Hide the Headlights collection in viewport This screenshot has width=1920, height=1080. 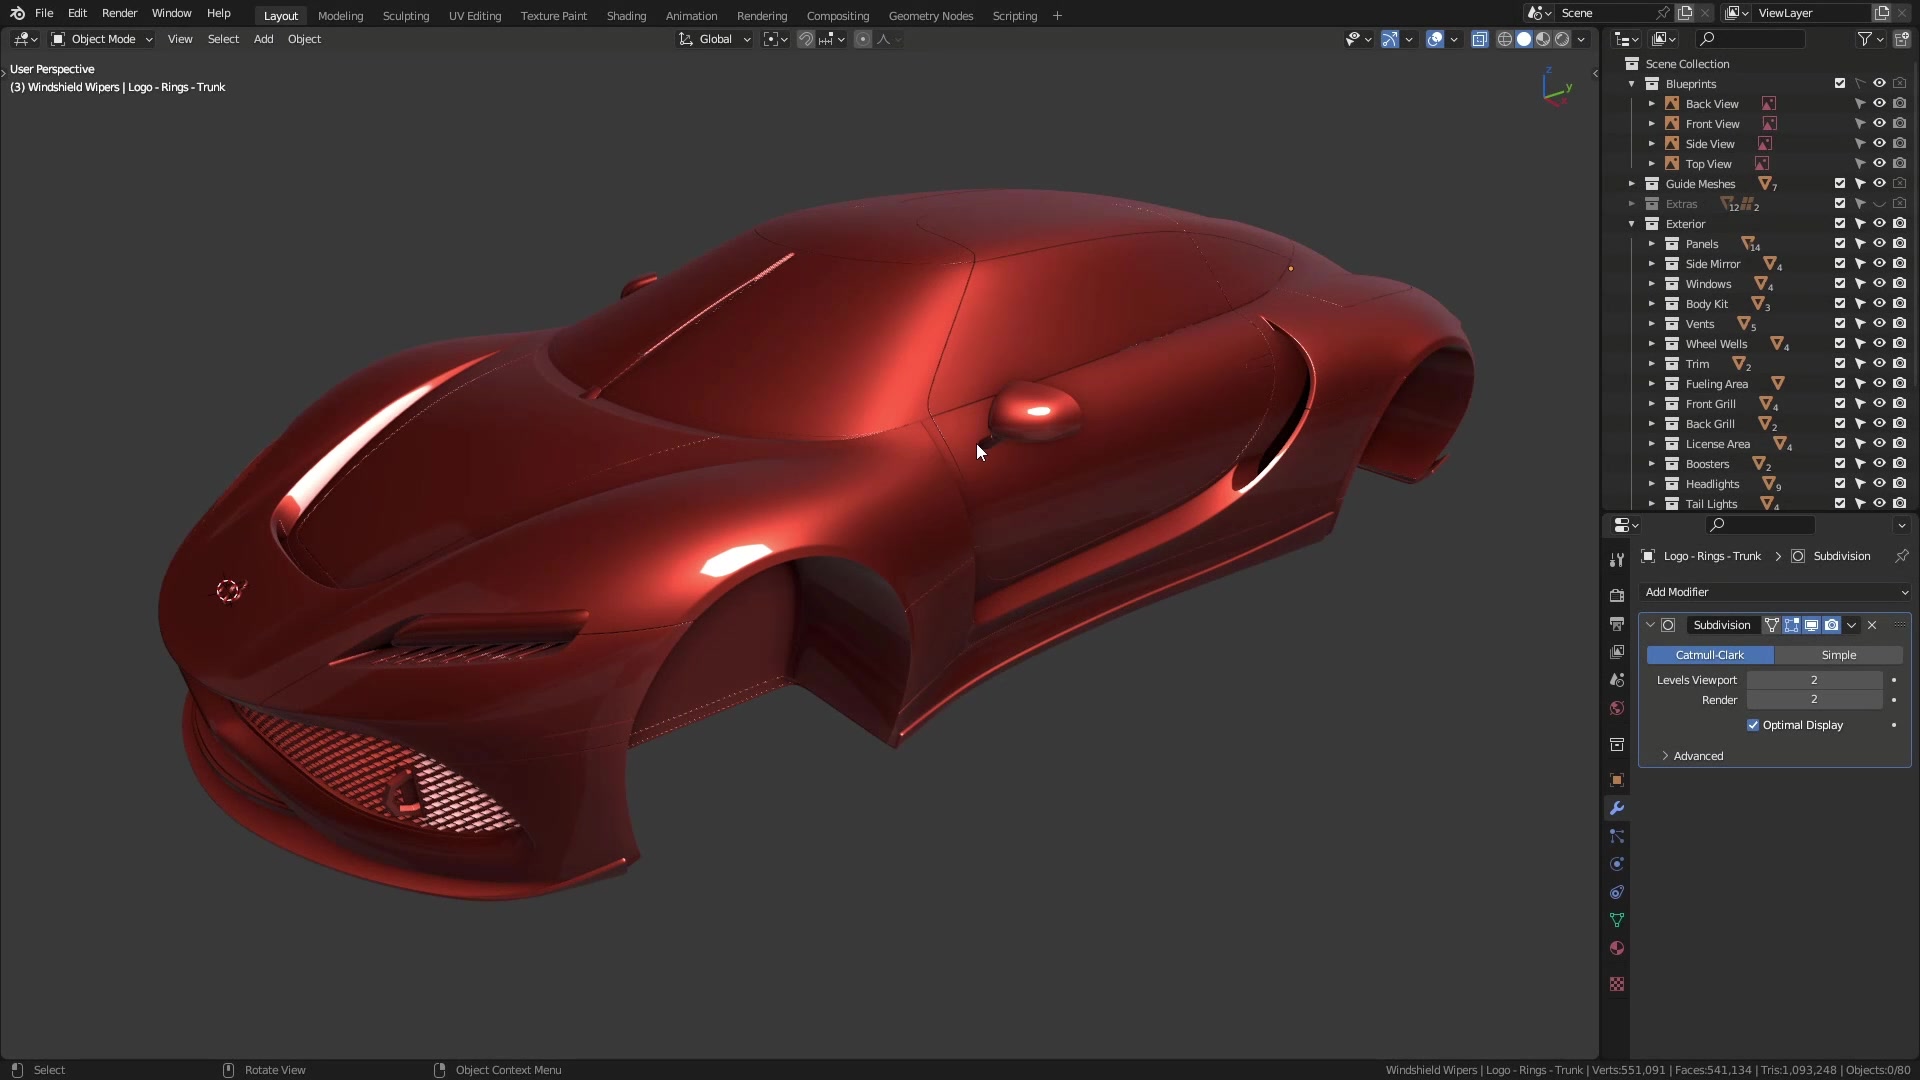click(x=1880, y=484)
